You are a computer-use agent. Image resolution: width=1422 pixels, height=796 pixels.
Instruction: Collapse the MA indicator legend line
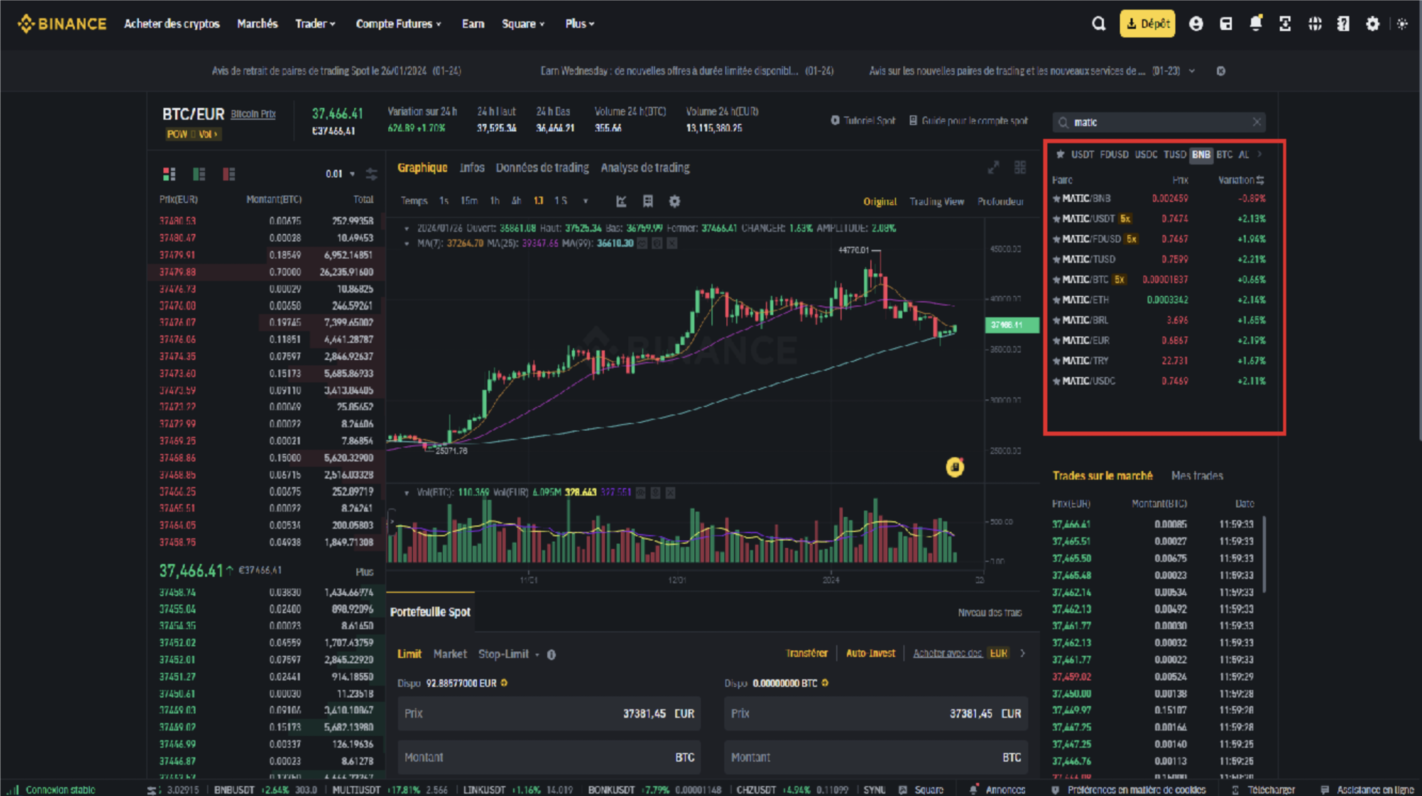[407, 243]
